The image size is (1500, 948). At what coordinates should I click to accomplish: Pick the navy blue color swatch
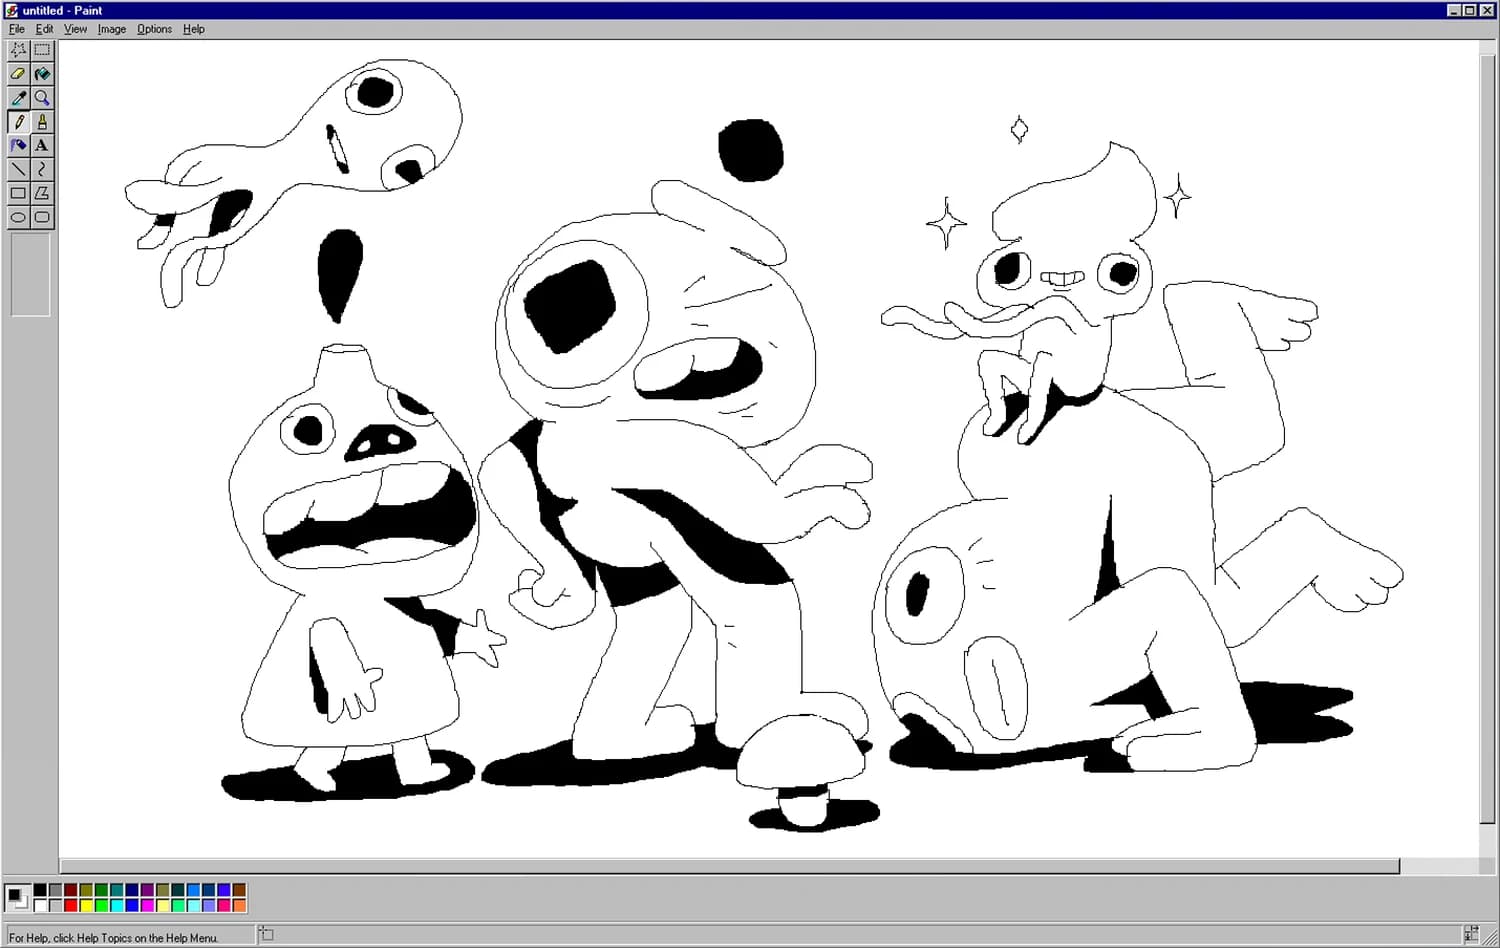(x=132, y=890)
